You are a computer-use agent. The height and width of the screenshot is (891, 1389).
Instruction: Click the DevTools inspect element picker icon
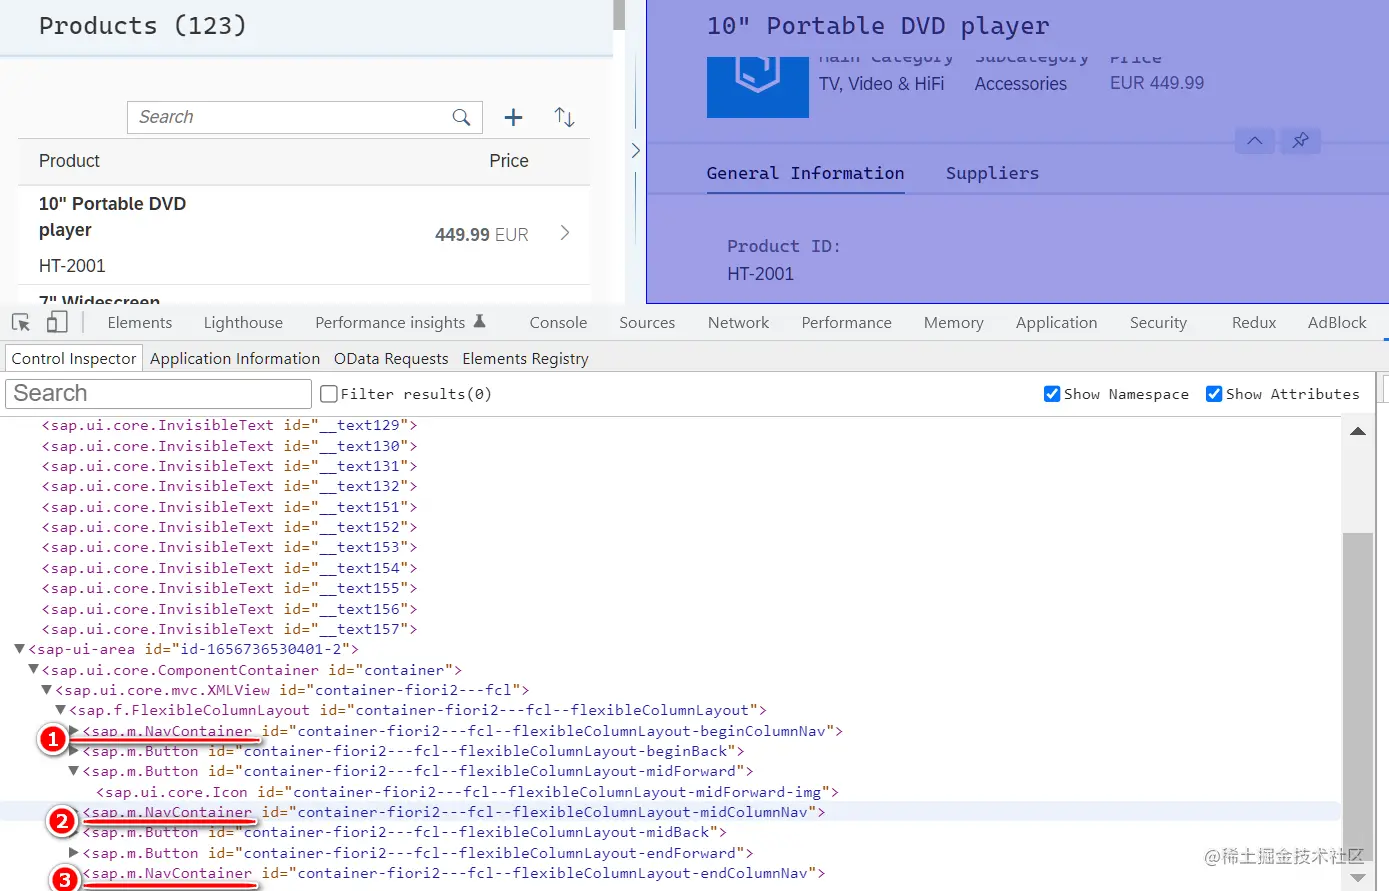point(21,322)
